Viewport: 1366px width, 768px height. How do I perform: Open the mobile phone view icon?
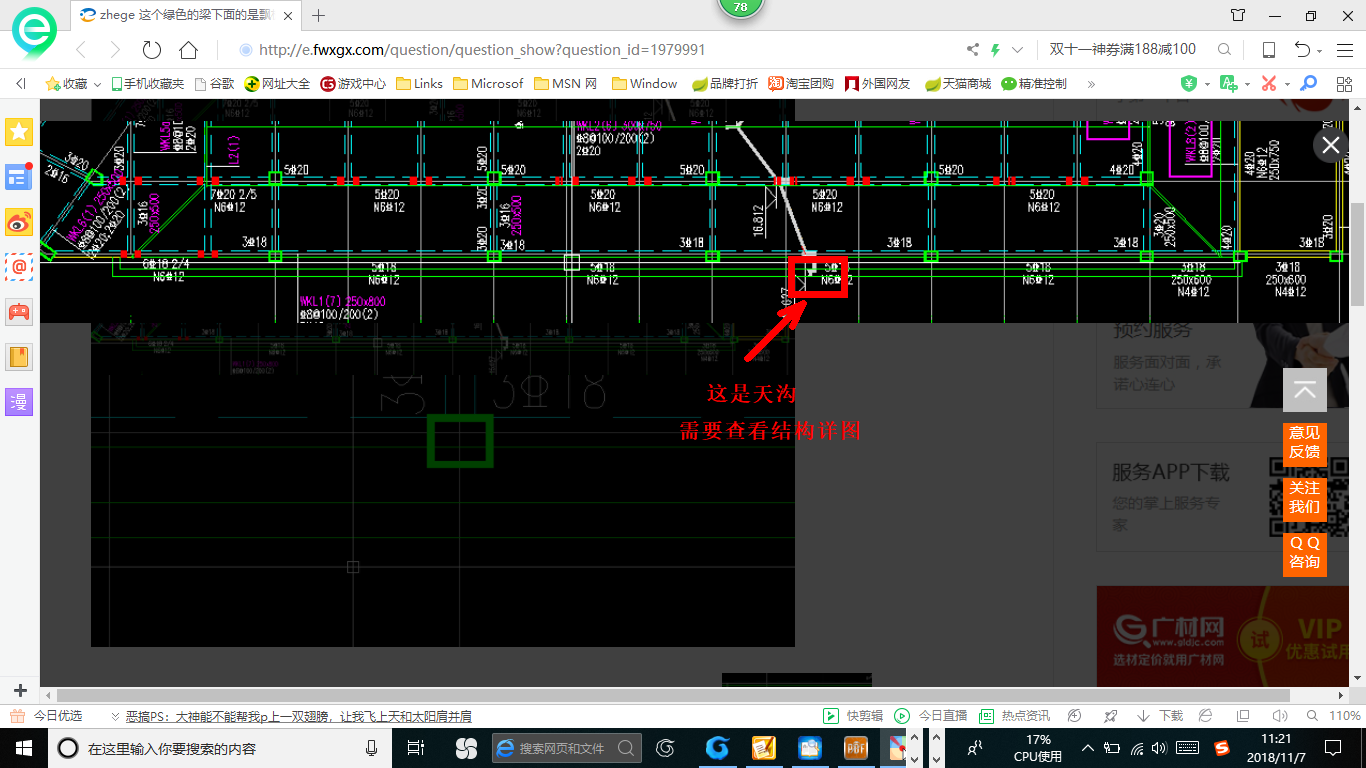[x=1269, y=50]
